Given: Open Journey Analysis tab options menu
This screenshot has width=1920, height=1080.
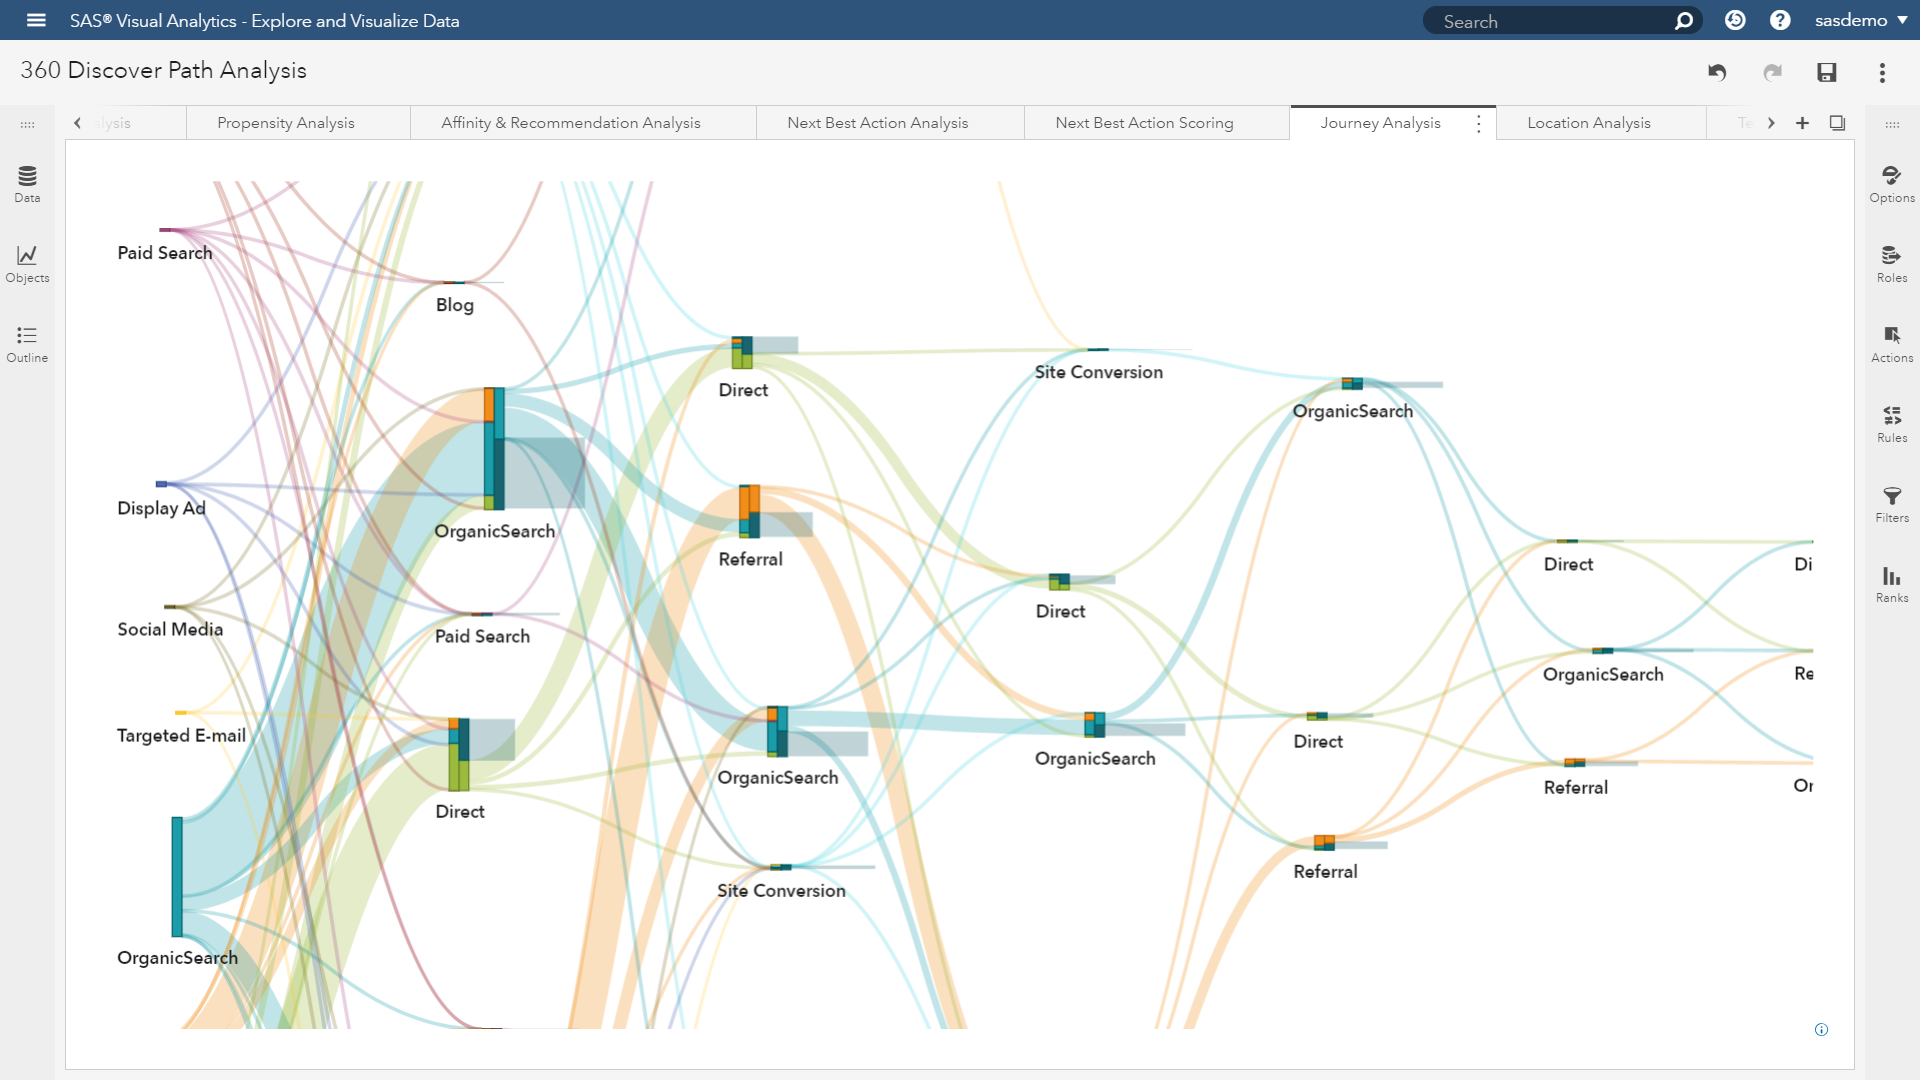Looking at the screenshot, I should [1479, 123].
